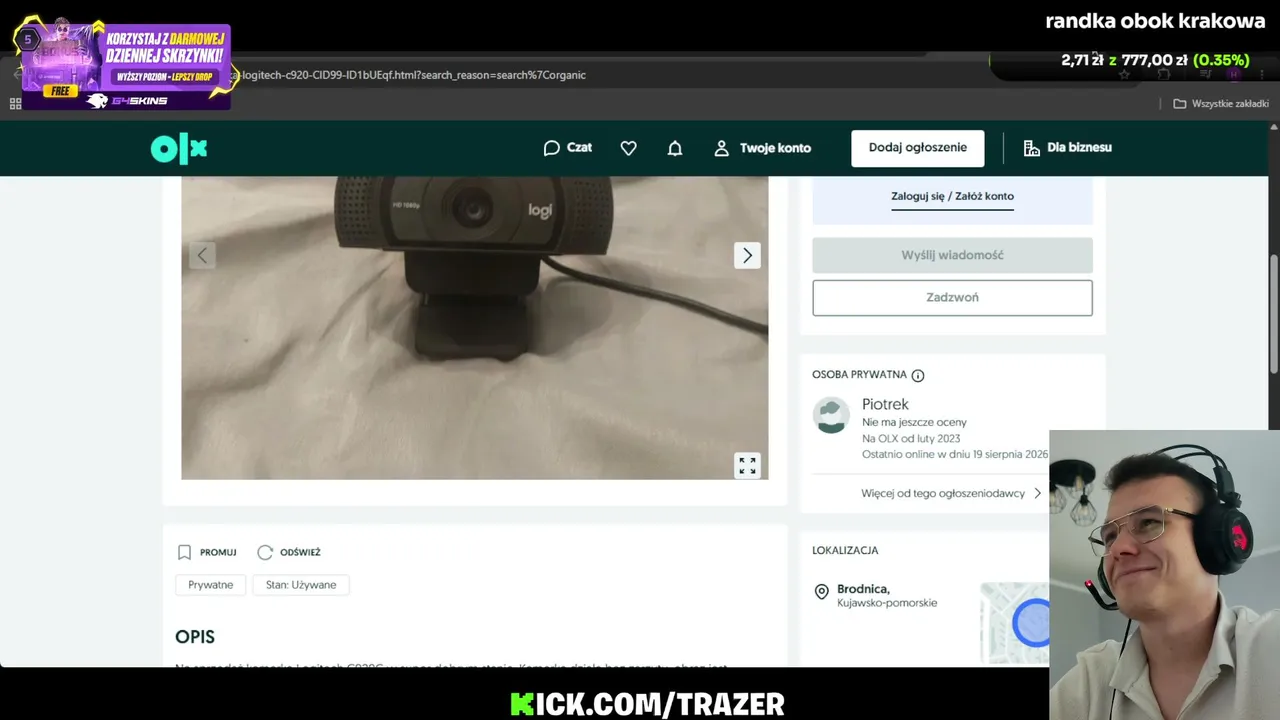Click the Brodnica location pin icon
The height and width of the screenshot is (720, 1280).
tap(822, 592)
